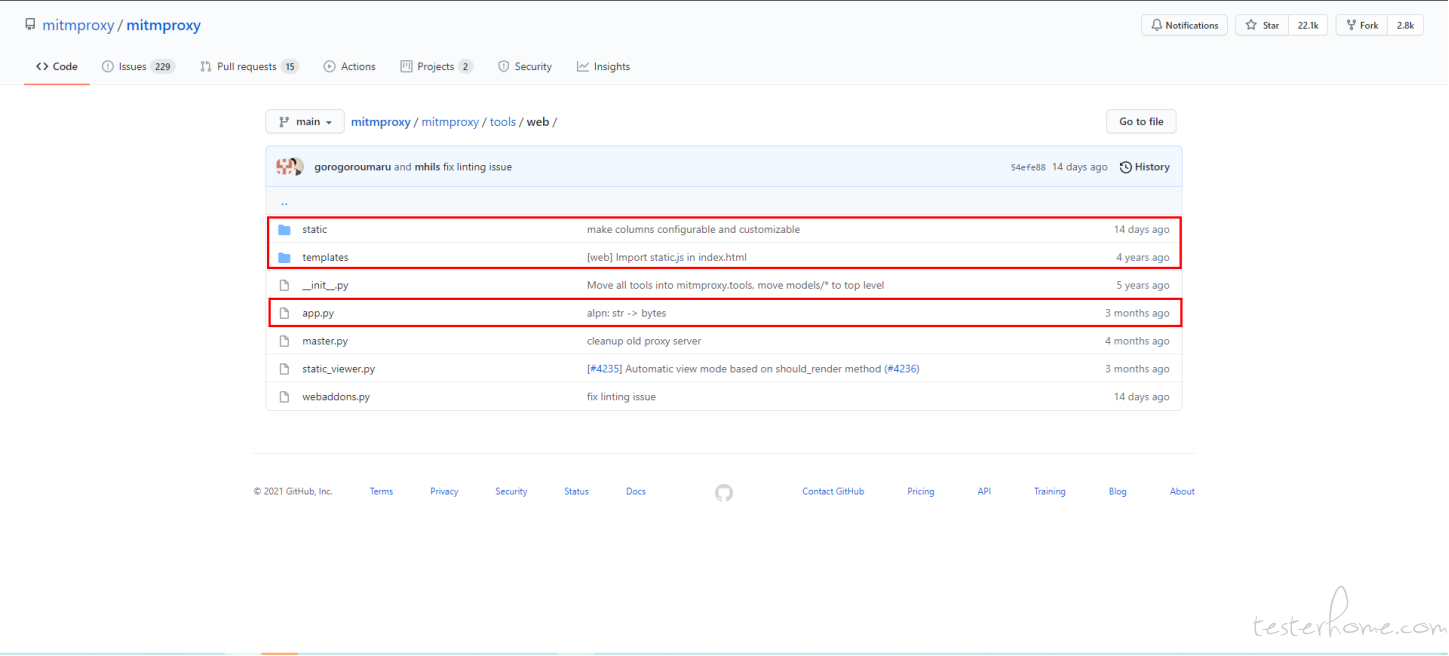Open the static_viewer.py file

coord(339,370)
